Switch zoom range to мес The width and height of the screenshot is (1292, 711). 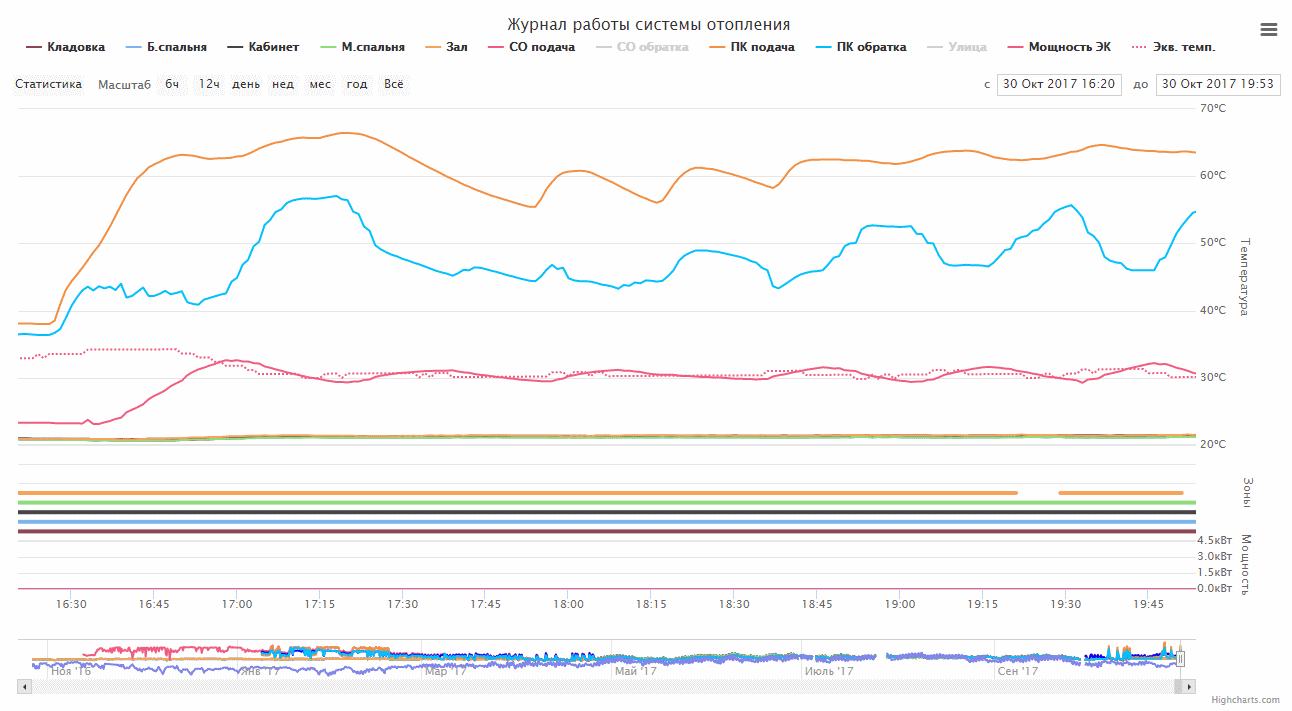click(320, 84)
